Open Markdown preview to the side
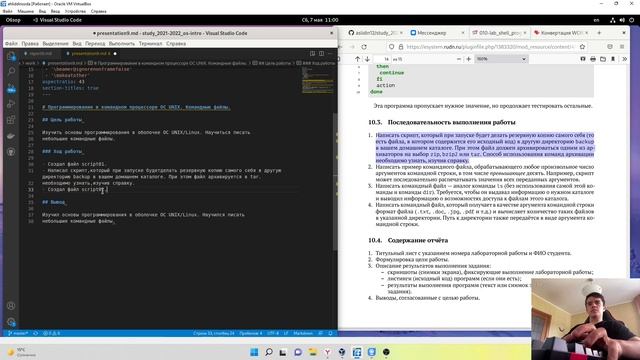This screenshot has height=360, width=640. (313, 53)
